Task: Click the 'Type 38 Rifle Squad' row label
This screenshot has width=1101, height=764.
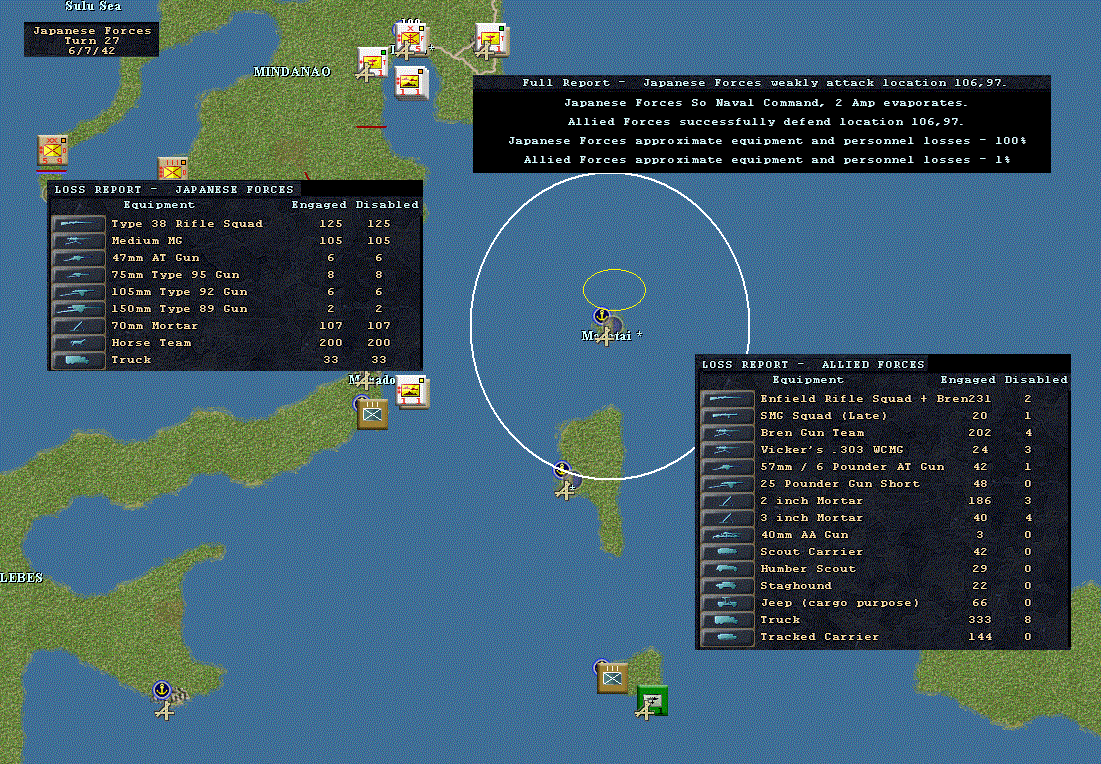Action: (x=187, y=224)
